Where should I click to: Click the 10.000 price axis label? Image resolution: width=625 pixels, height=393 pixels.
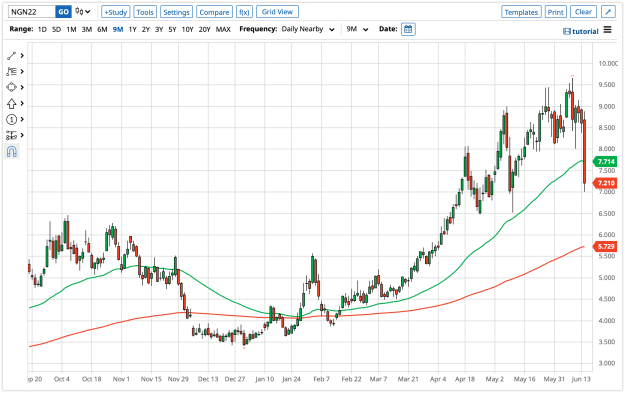608,64
